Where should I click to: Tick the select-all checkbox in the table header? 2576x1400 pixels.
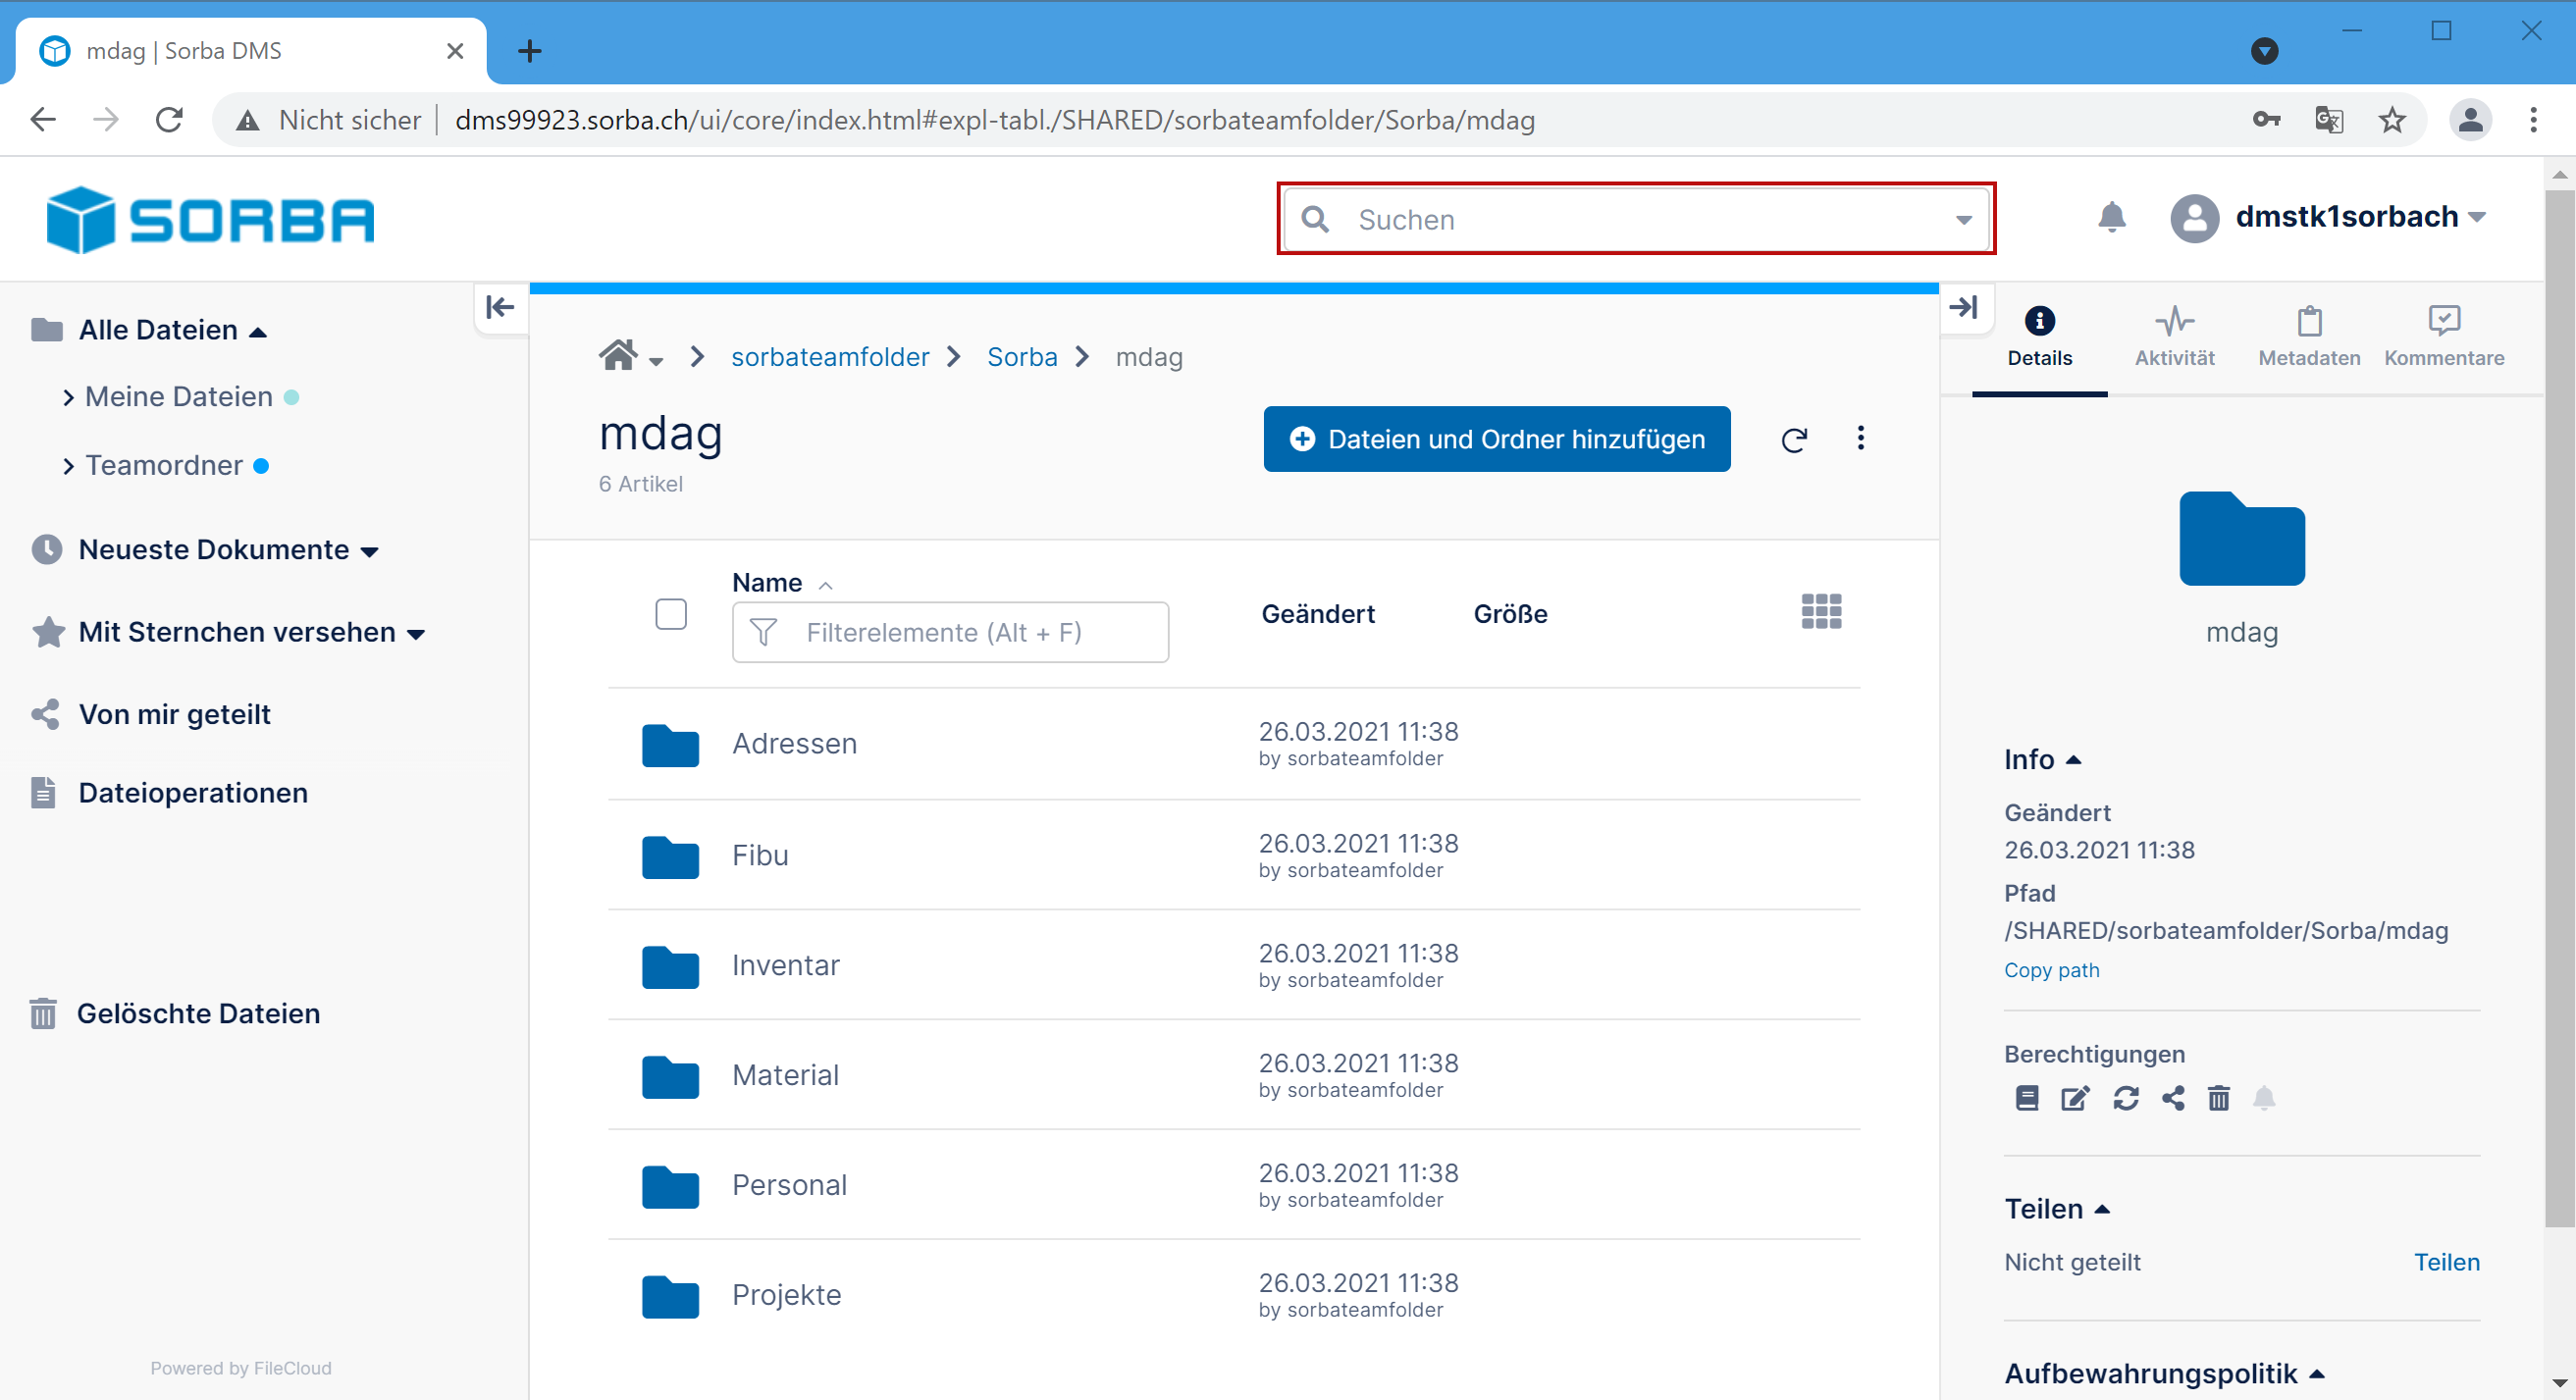pyautogui.click(x=671, y=614)
